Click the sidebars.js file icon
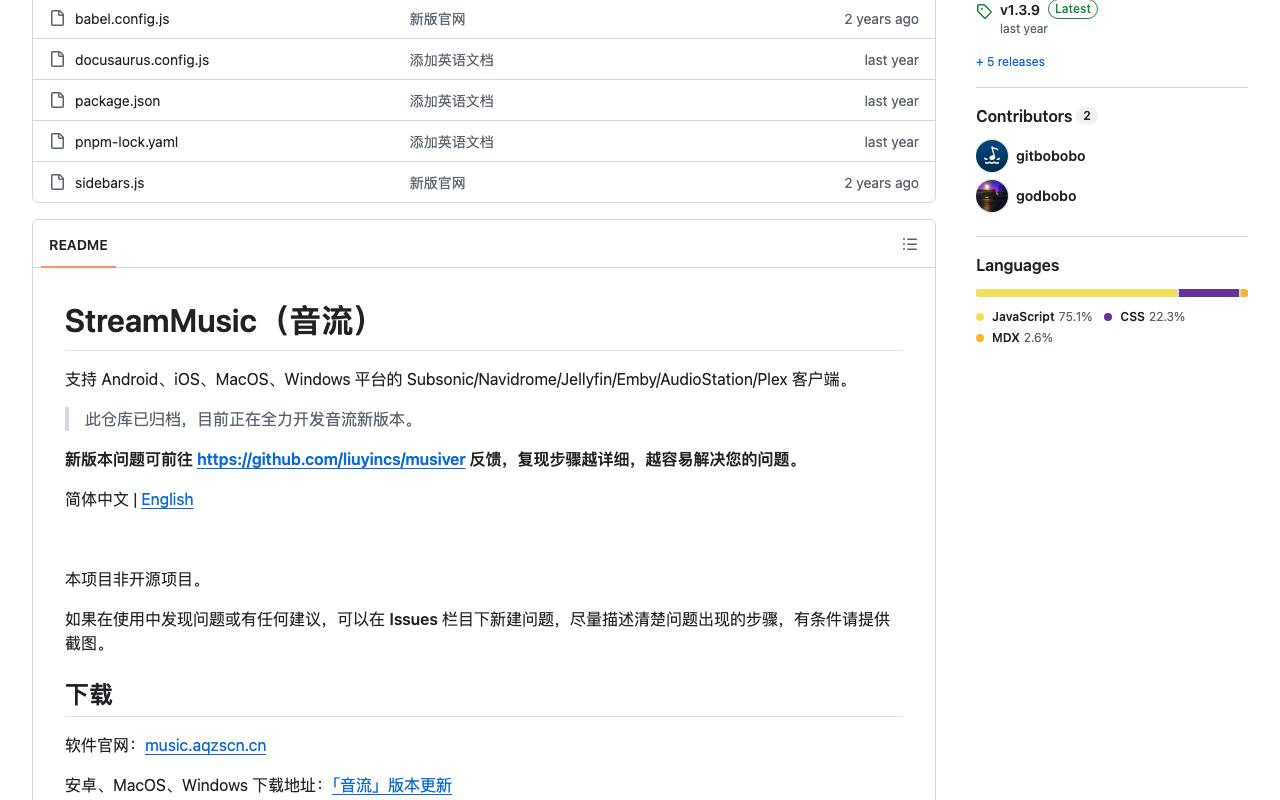 tap(58, 183)
